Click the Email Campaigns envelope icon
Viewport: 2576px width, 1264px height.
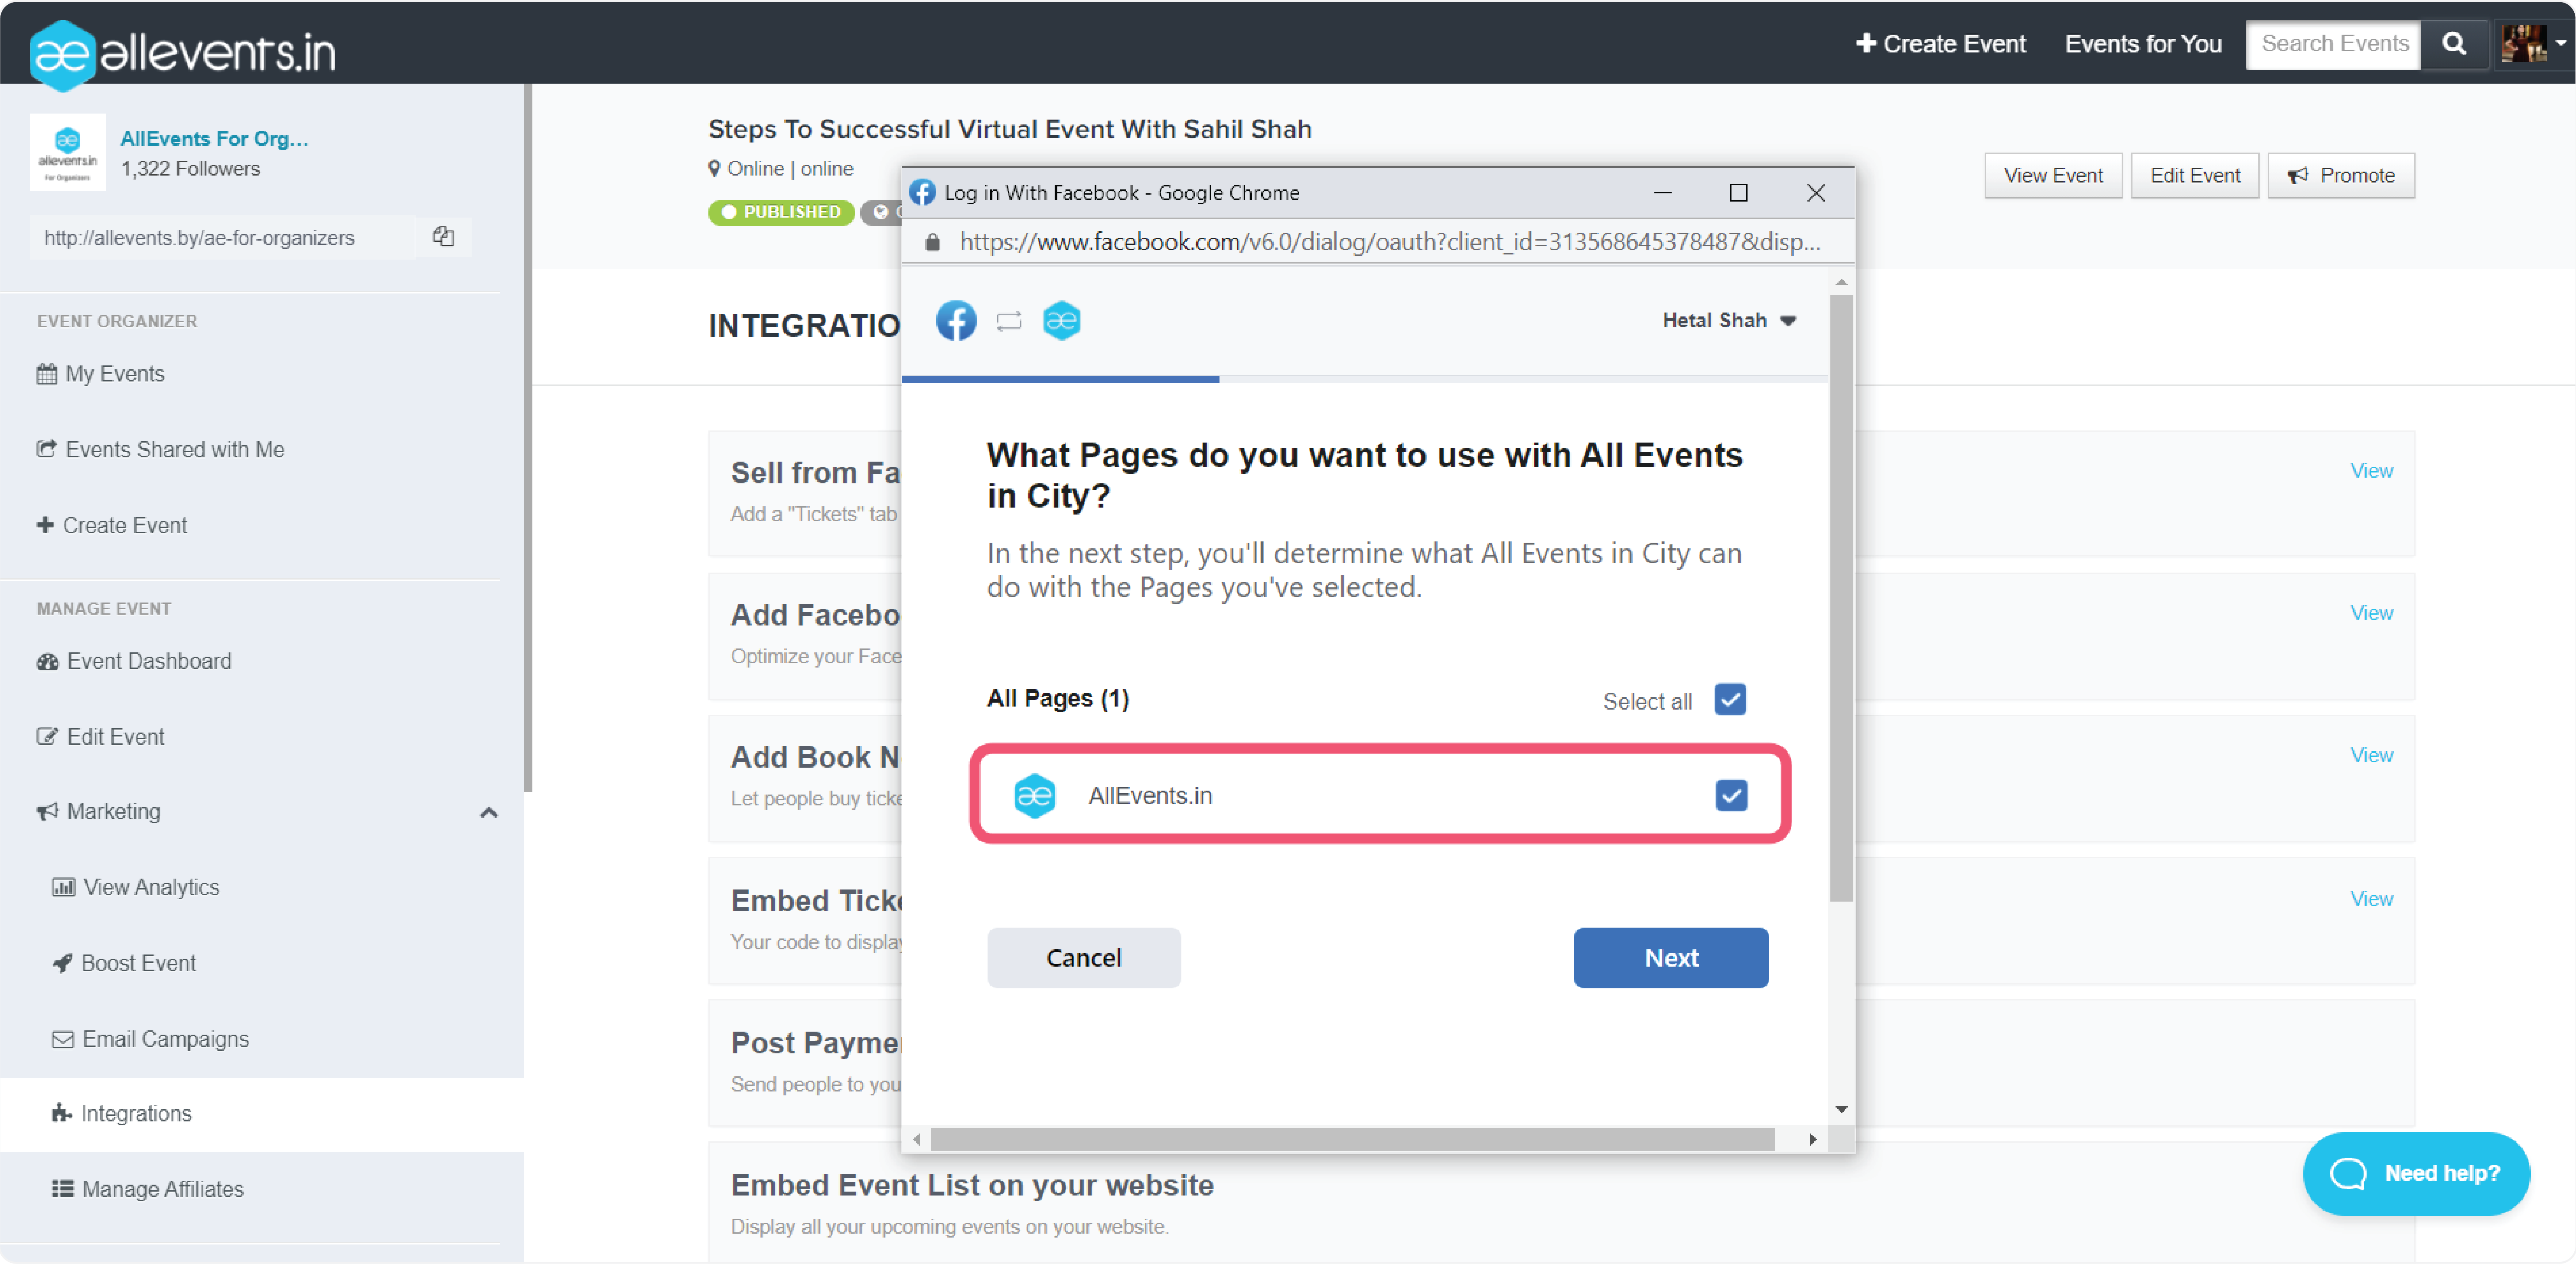(x=62, y=1039)
